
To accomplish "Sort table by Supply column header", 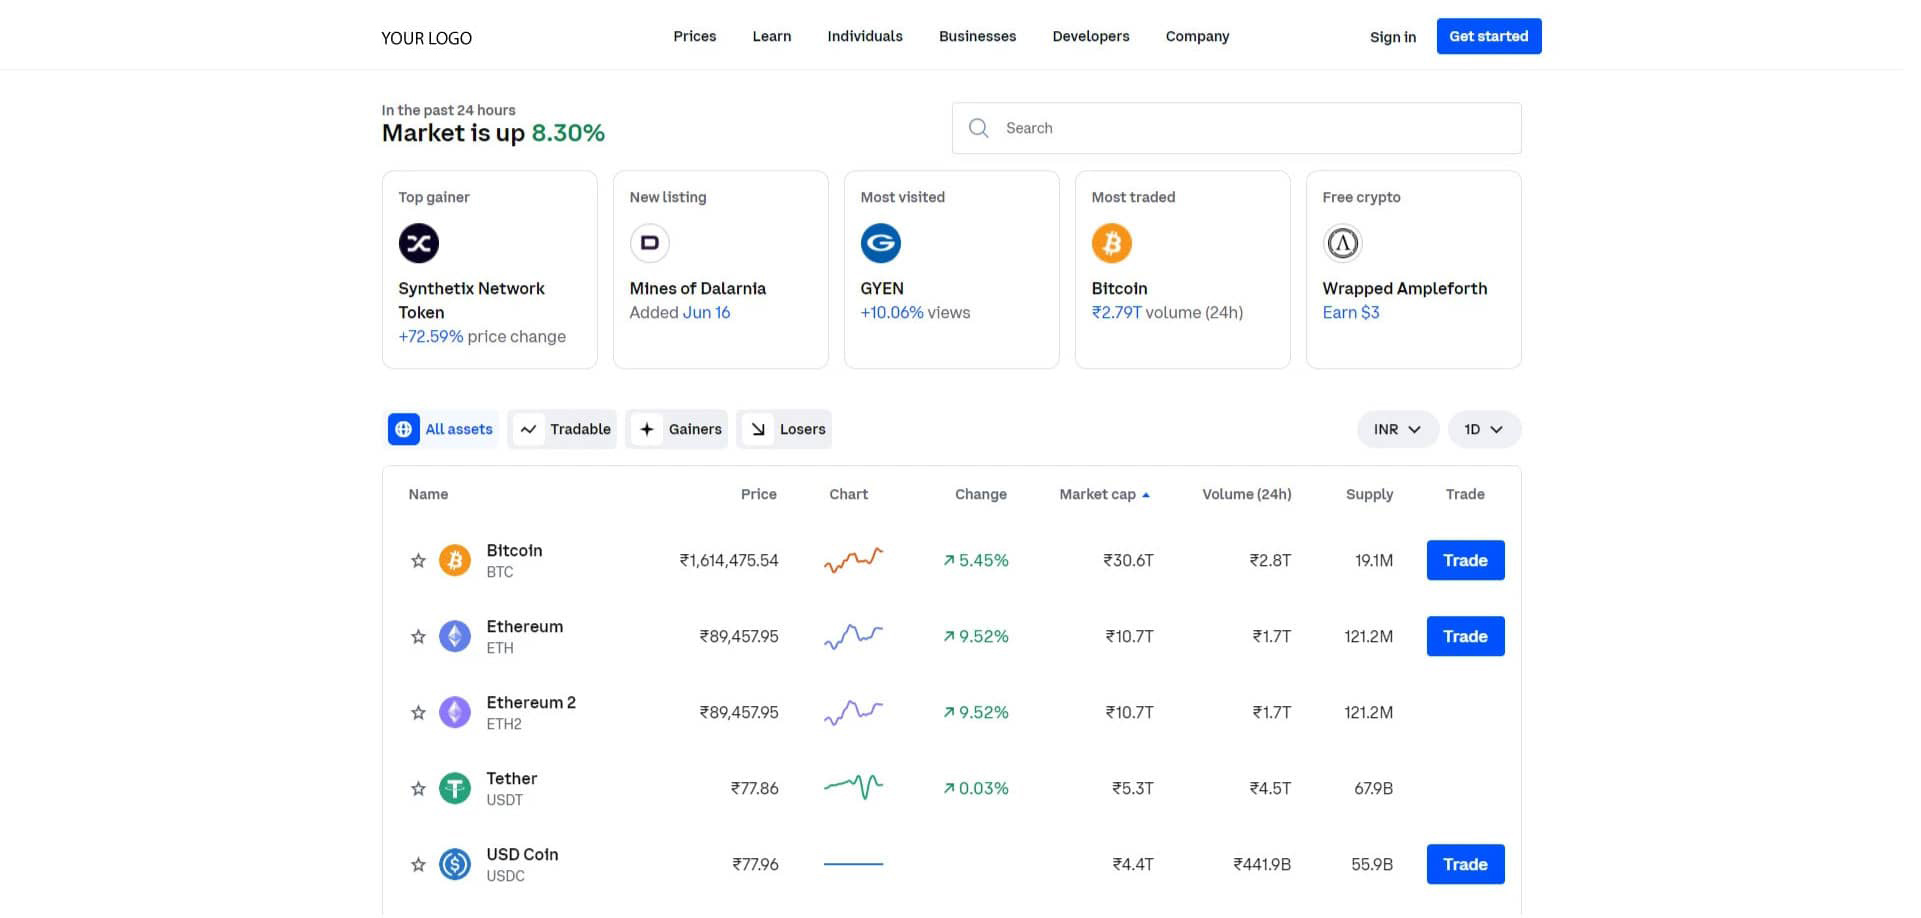I will [1369, 494].
